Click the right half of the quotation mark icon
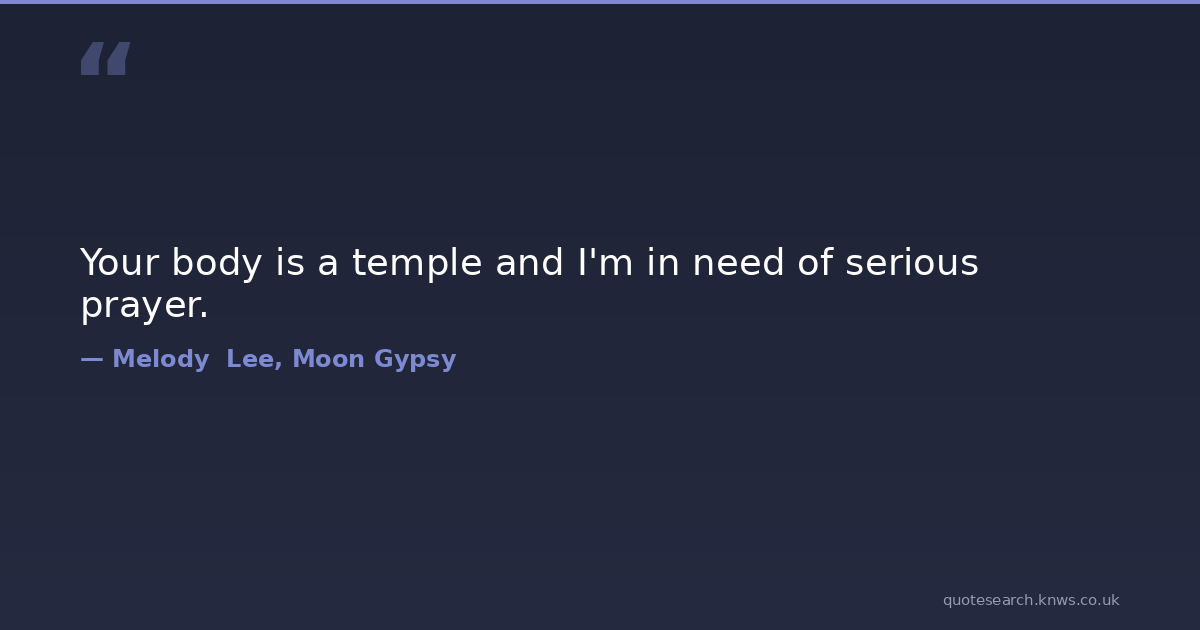This screenshot has width=1200, height=630. [x=118, y=59]
